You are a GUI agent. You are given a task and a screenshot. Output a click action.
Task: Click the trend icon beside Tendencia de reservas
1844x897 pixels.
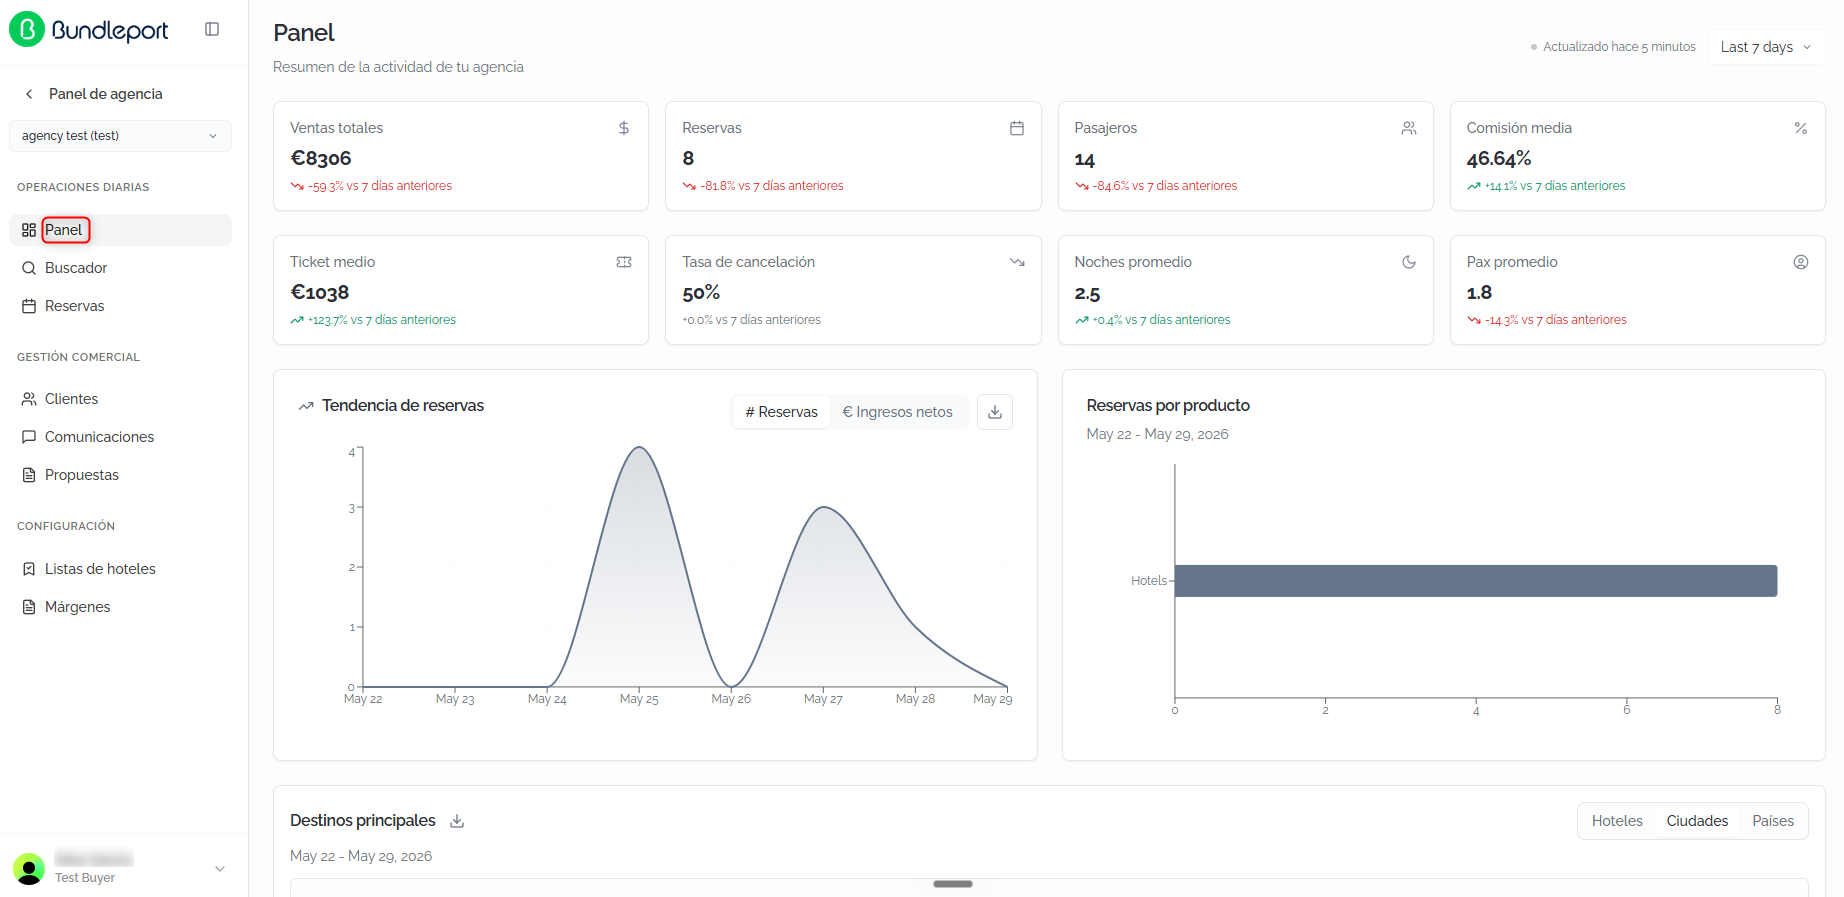pyautogui.click(x=306, y=406)
